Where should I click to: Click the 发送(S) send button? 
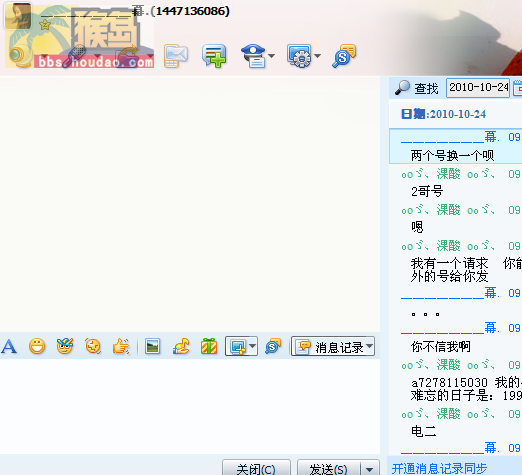point(328,467)
